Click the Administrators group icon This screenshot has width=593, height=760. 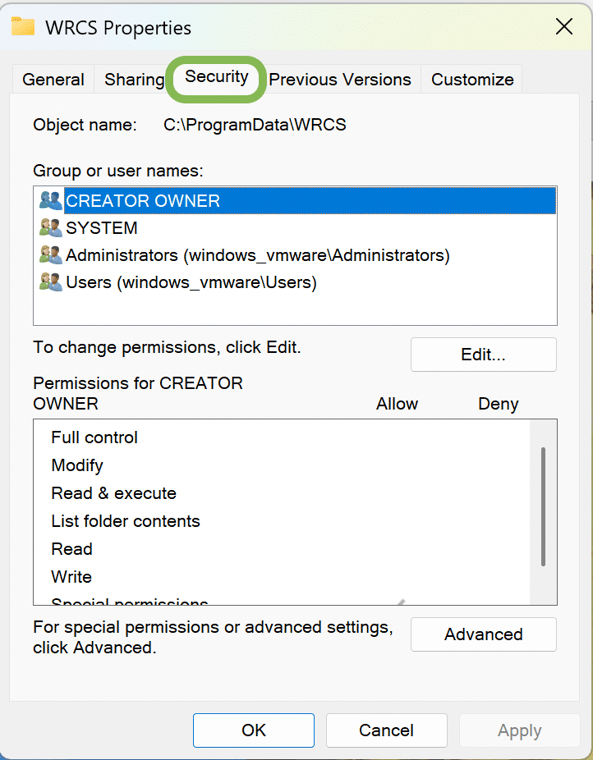[x=51, y=255]
